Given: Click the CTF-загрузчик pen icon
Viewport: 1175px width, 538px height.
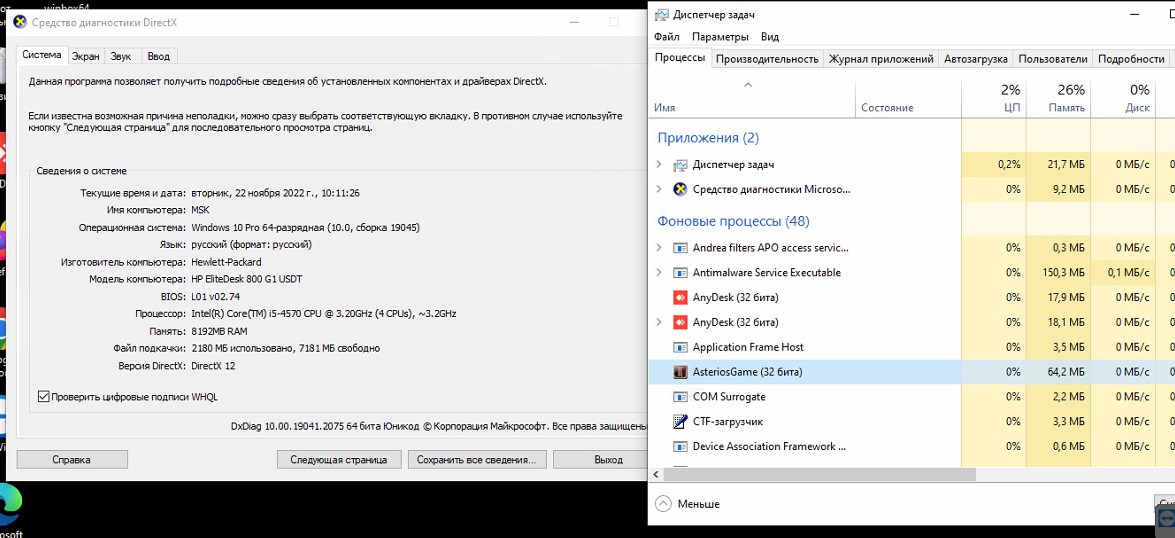Looking at the screenshot, I should tap(680, 421).
